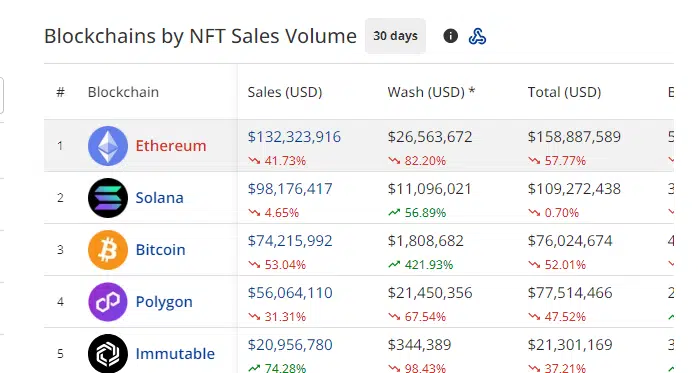Click Bitcoin wash value $1,808,682
Screen dimensions: 698x373
point(426,241)
